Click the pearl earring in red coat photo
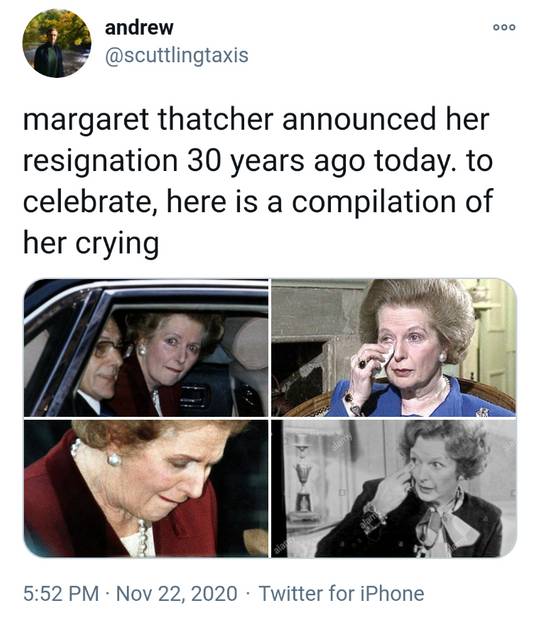Viewport: 540px width, 619px height. tap(114, 459)
